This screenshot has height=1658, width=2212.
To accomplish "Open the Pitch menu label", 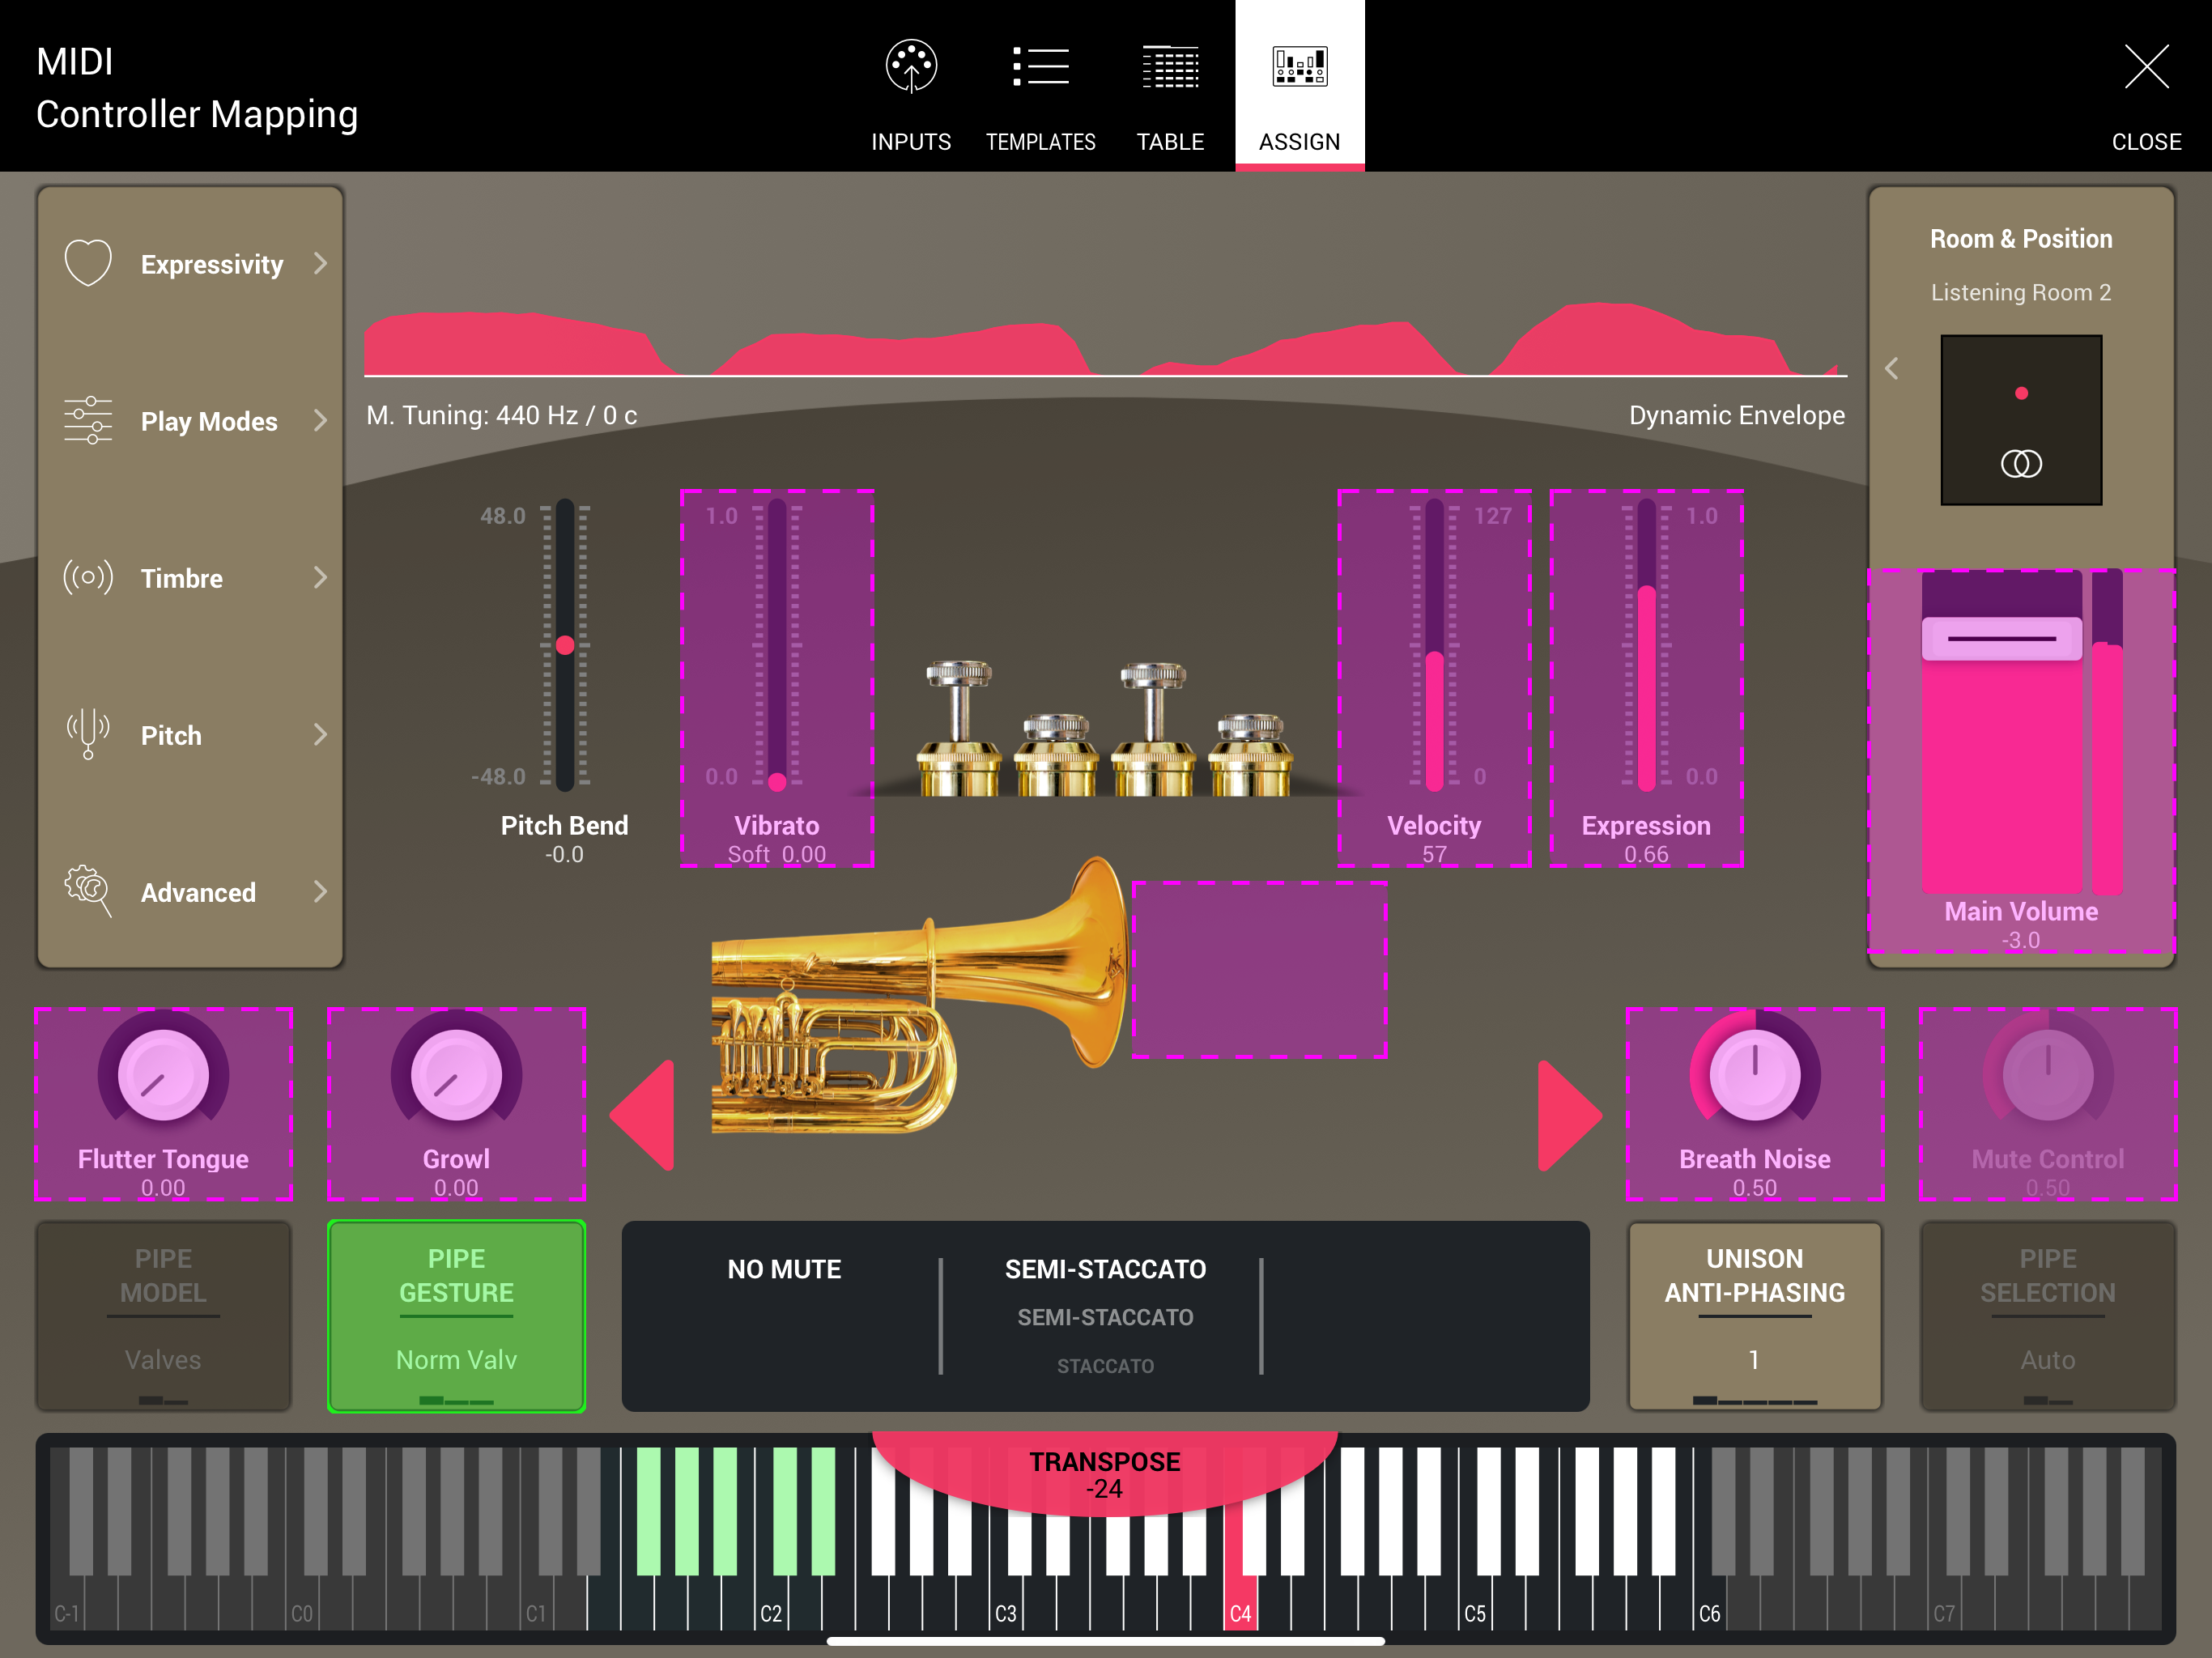I will click(x=171, y=735).
